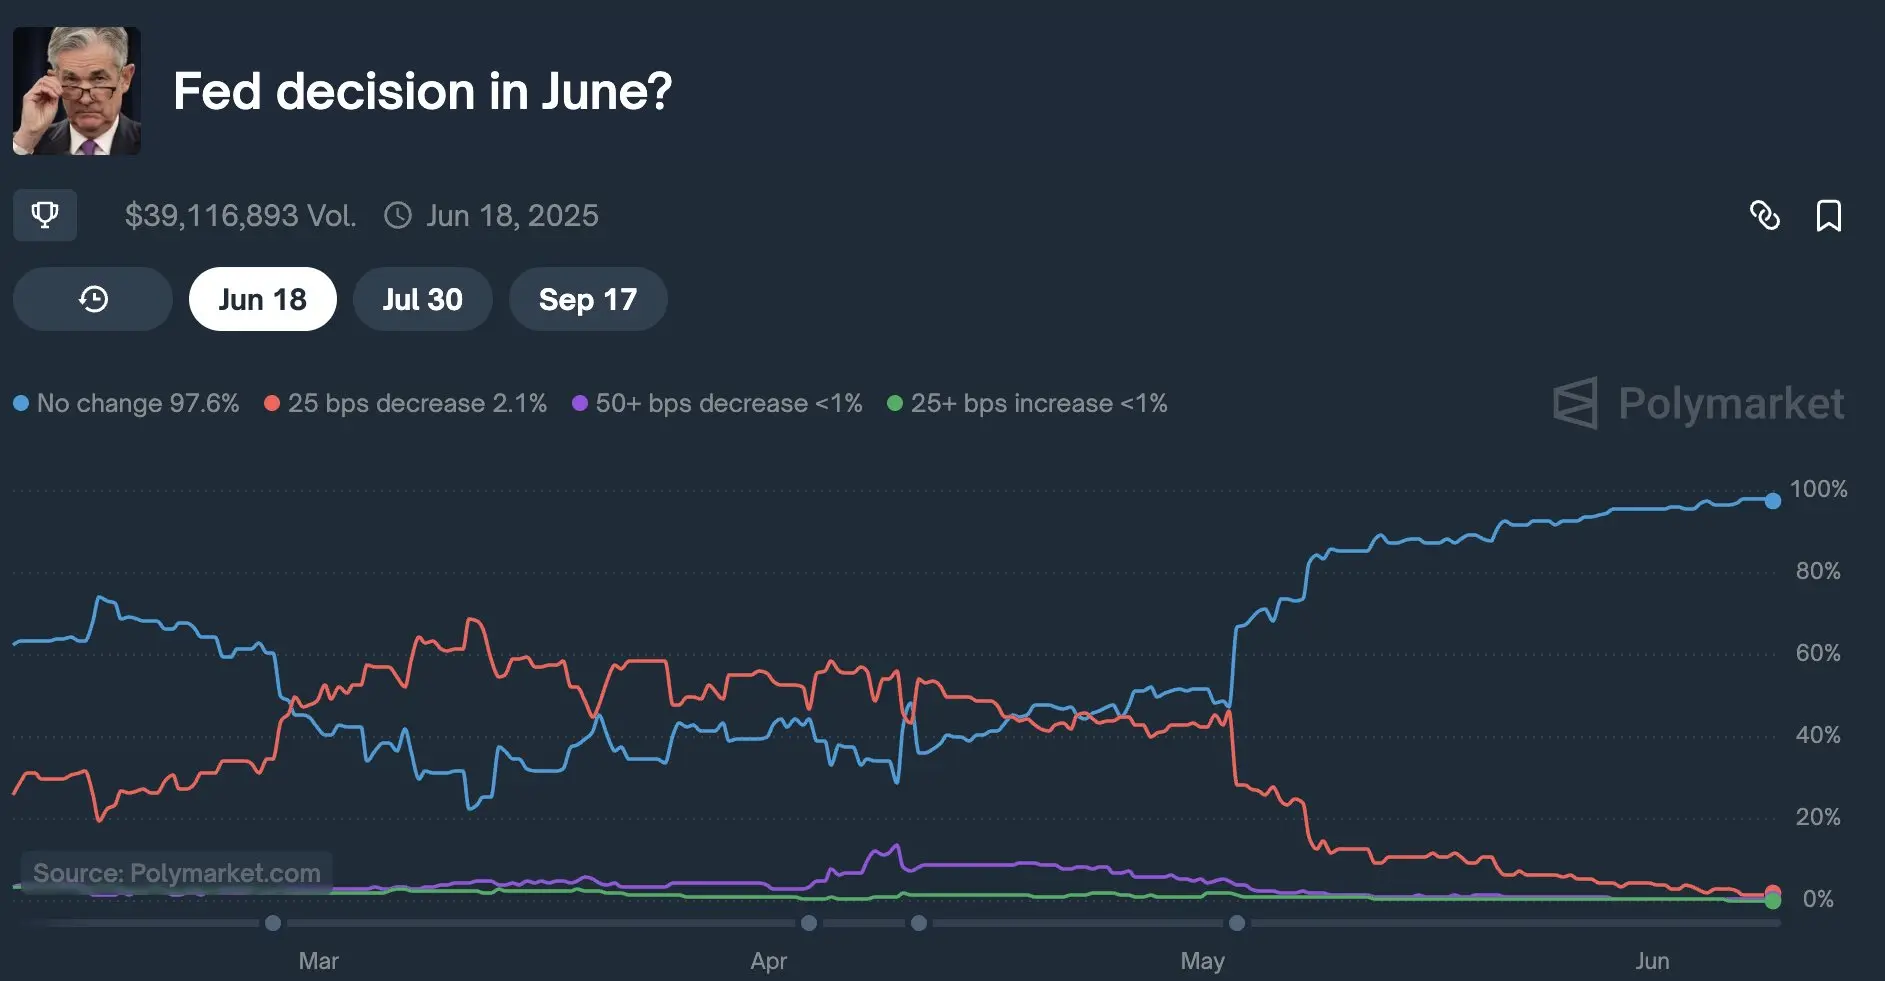Open the Powell profile thumbnail image
The height and width of the screenshot is (981, 1885).
point(77,91)
